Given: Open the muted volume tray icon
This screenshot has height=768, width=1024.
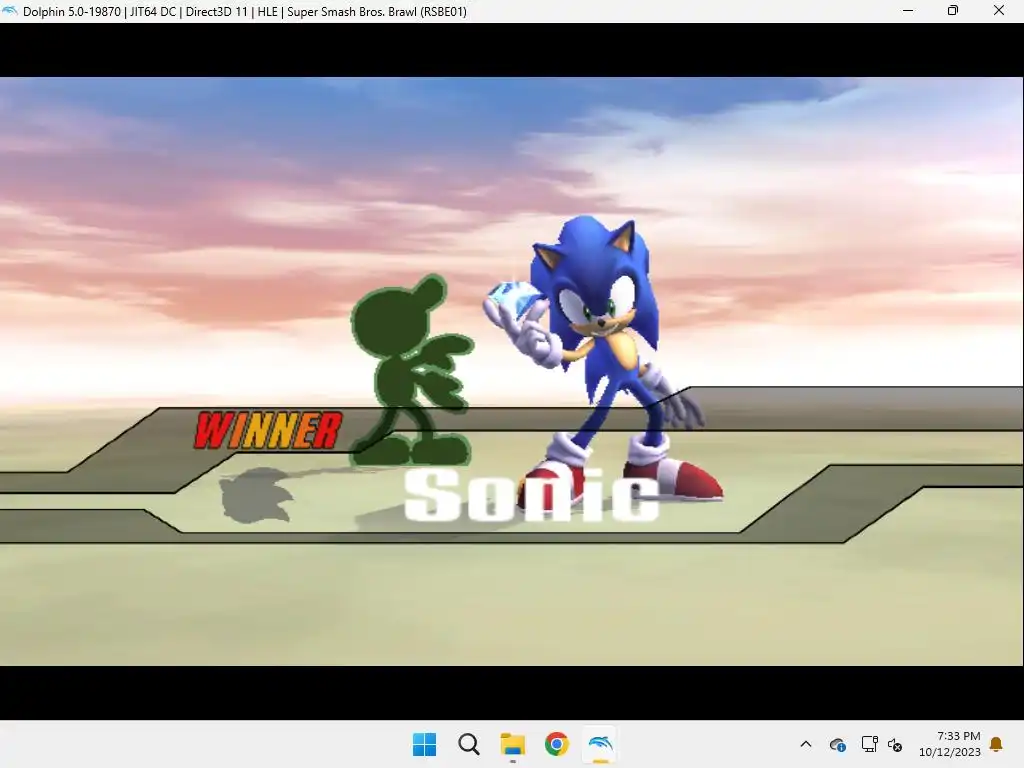Looking at the screenshot, I should click(895, 744).
